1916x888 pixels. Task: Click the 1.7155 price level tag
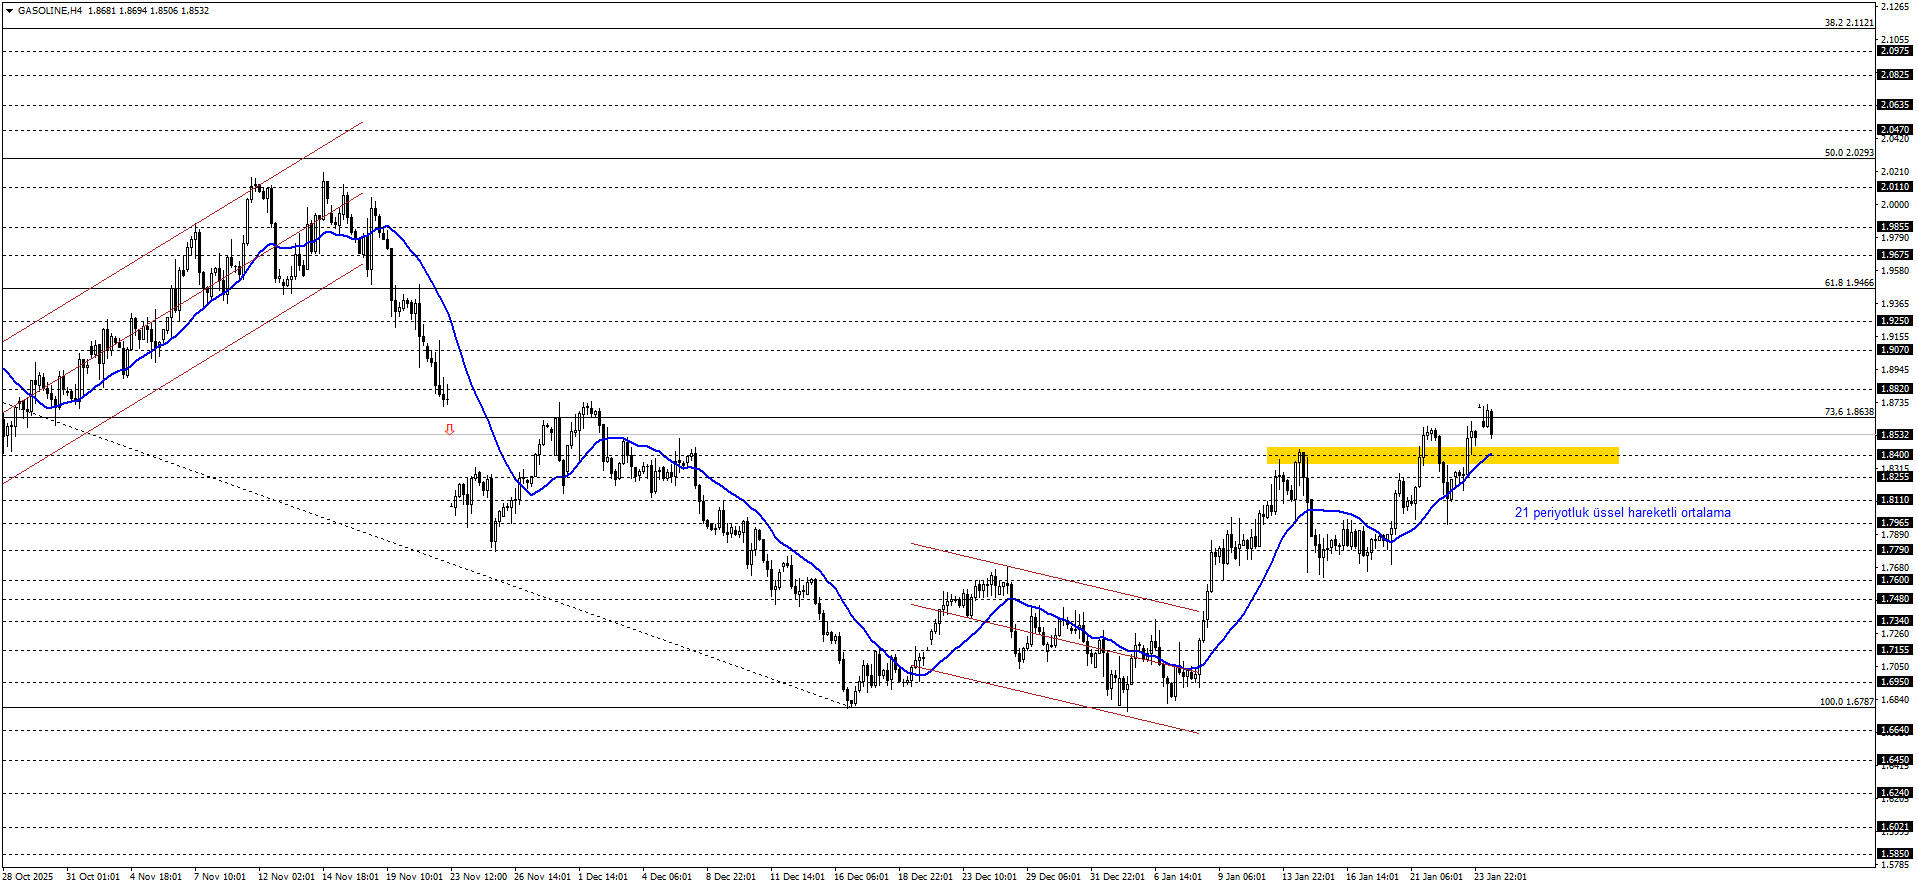coord(1895,650)
